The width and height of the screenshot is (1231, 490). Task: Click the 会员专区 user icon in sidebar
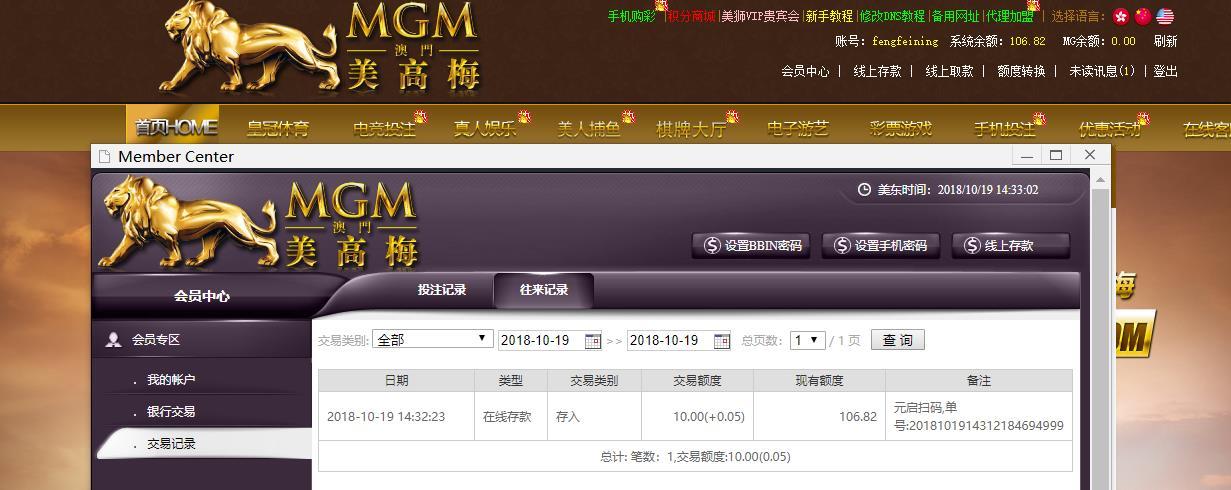click(x=113, y=340)
